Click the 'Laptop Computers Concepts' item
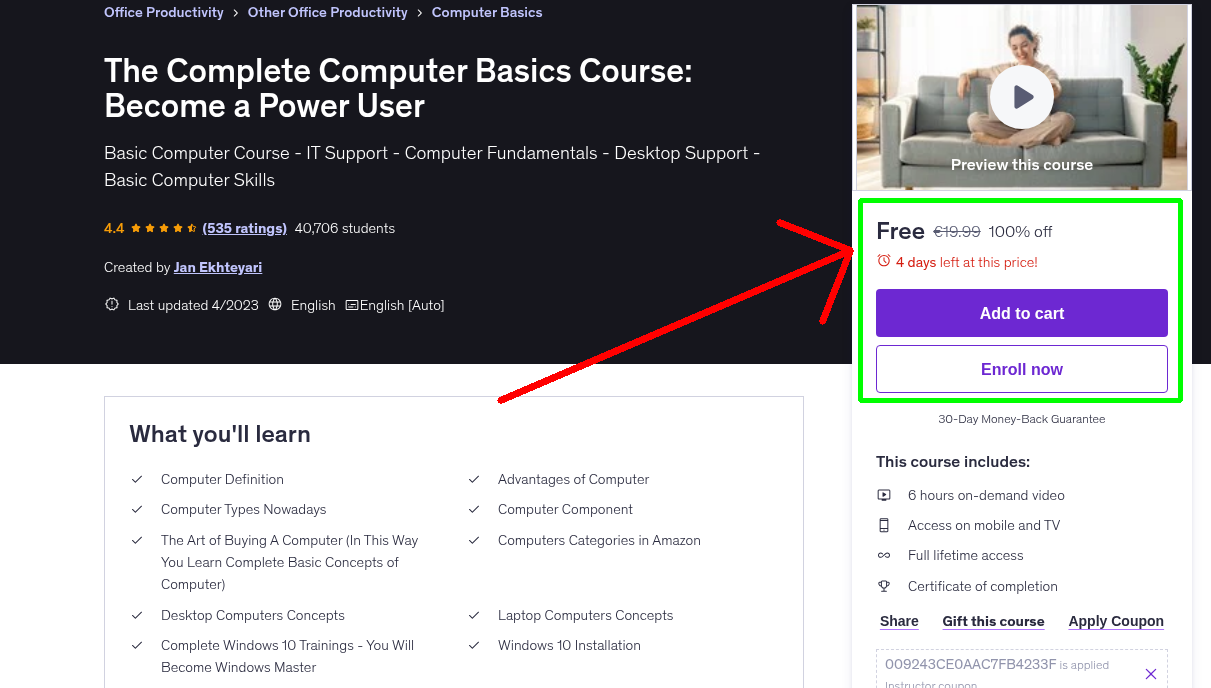1211x688 pixels. (x=585, y=615)
